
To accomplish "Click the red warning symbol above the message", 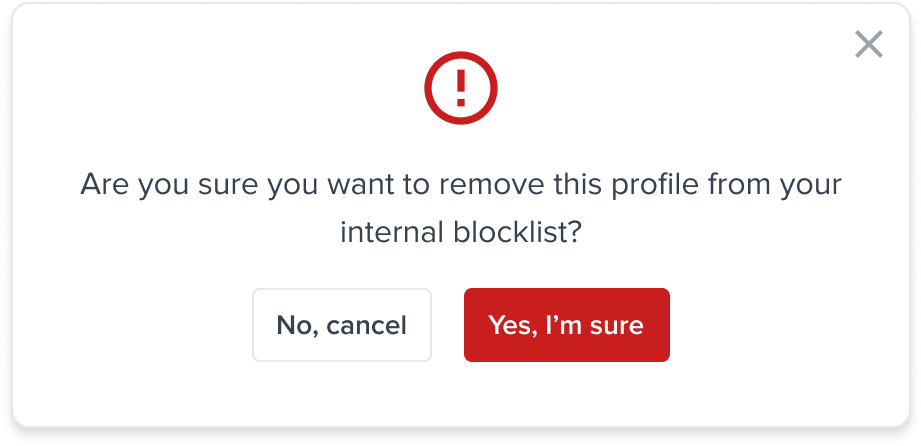I will pyautogui.click(x=460, y=90).
